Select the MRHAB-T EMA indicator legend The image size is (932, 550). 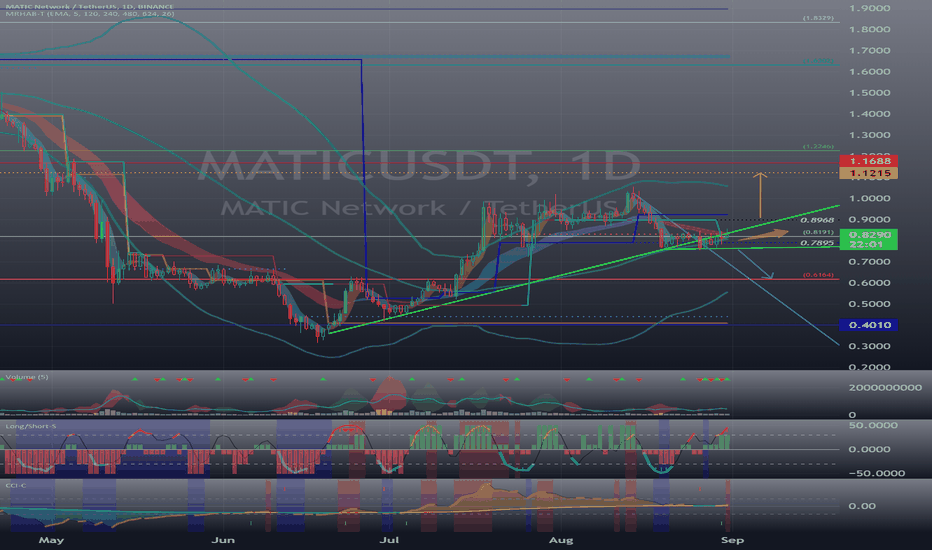[89, 13]
